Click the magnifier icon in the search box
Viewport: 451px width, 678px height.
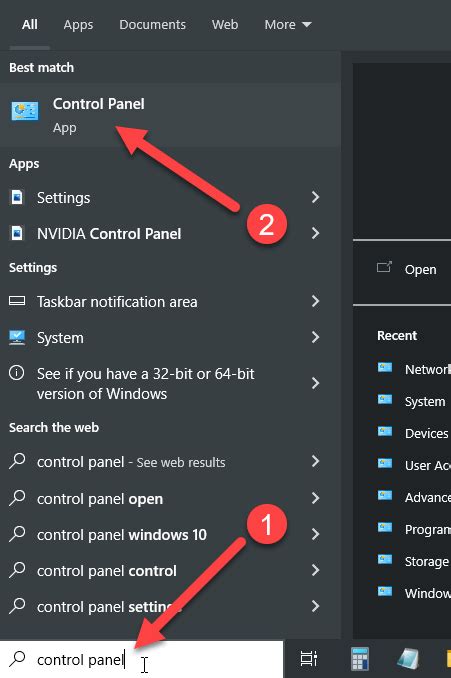[x=17, y=659]
